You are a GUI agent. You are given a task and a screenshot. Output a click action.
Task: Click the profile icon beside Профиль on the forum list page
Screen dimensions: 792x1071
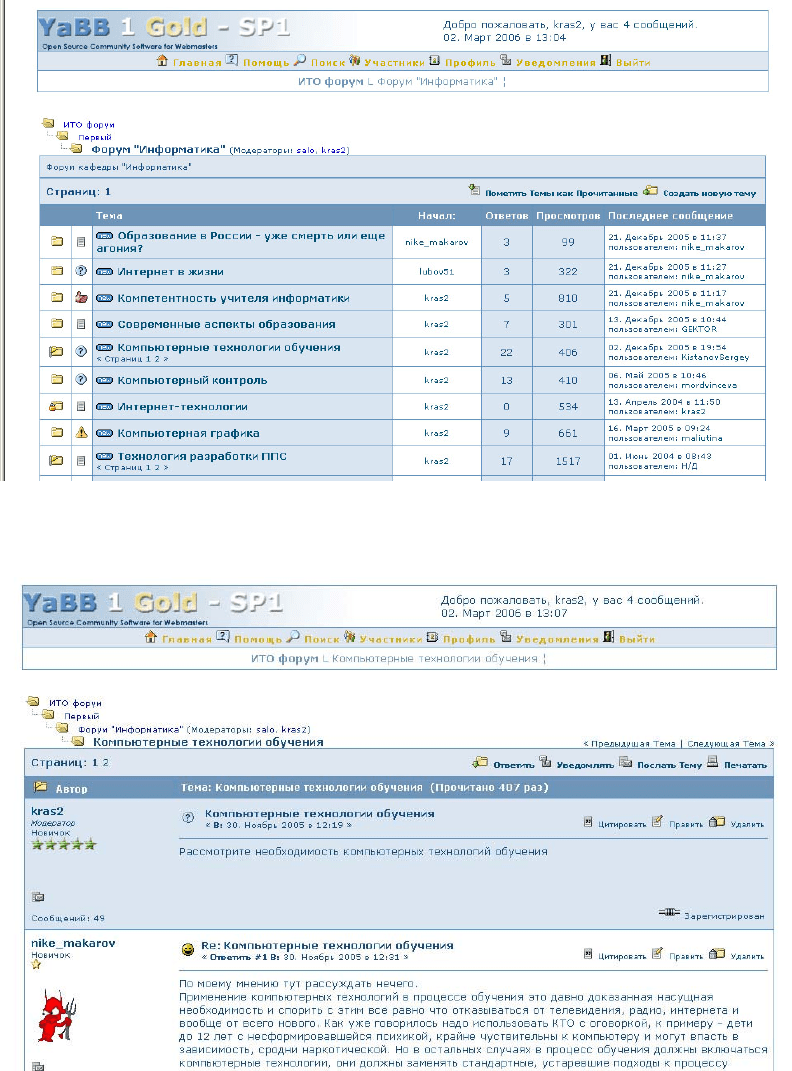[434, 60]
